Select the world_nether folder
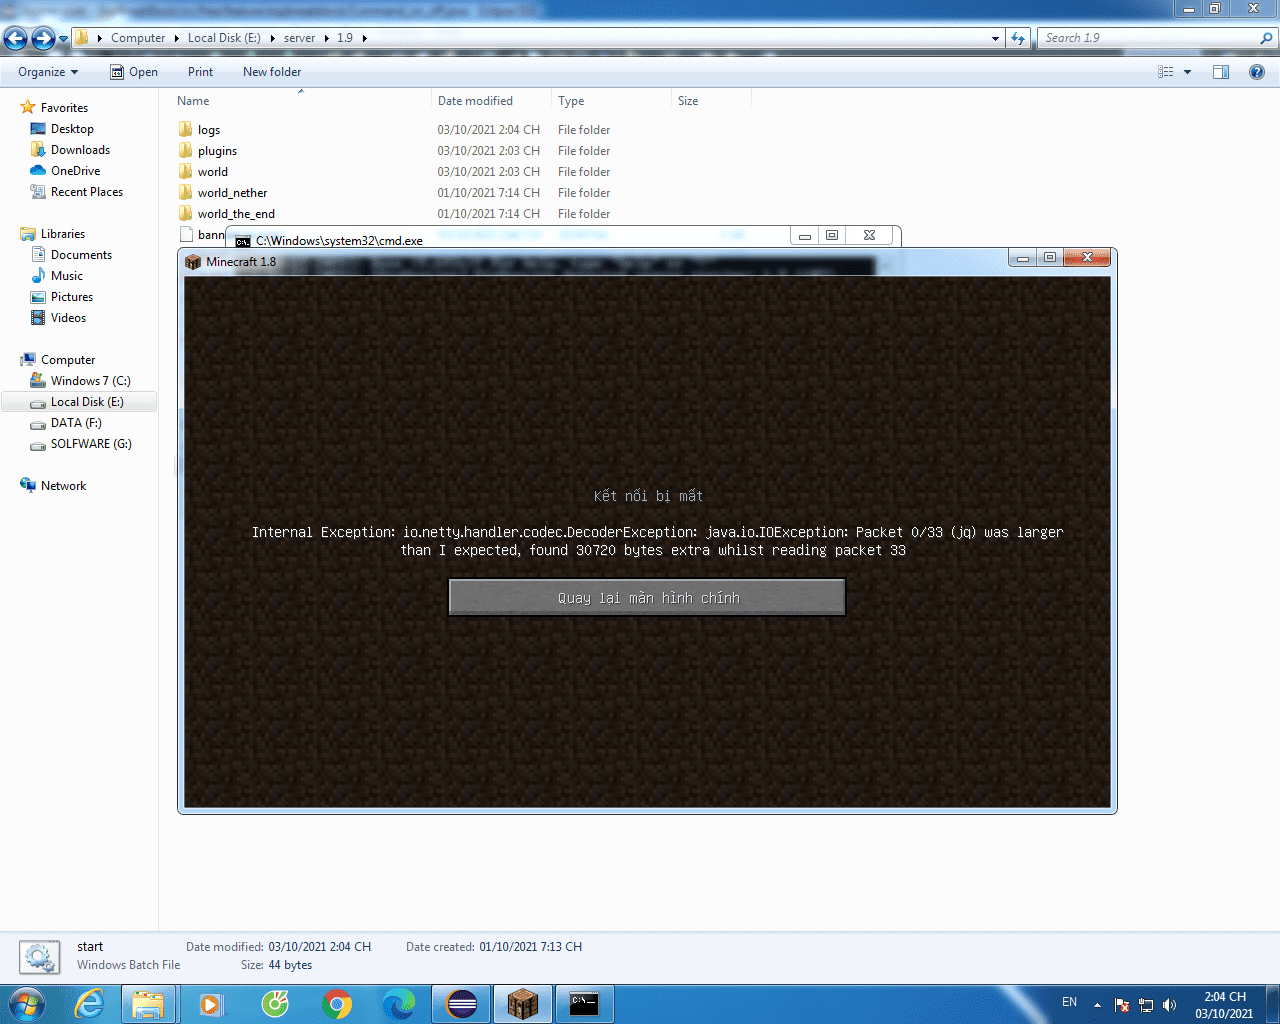This screenshot has width=1280, height=1024. point(232,193)
